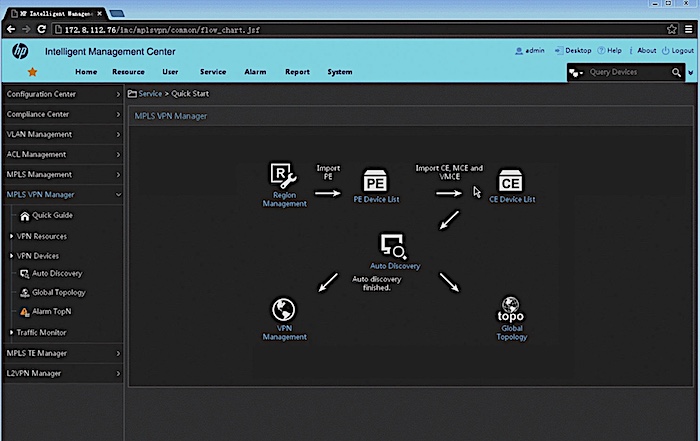Expand the Configuration Center section
This screenshot has width=700, height=441.
pyautogui.click(x=62, y=94)
